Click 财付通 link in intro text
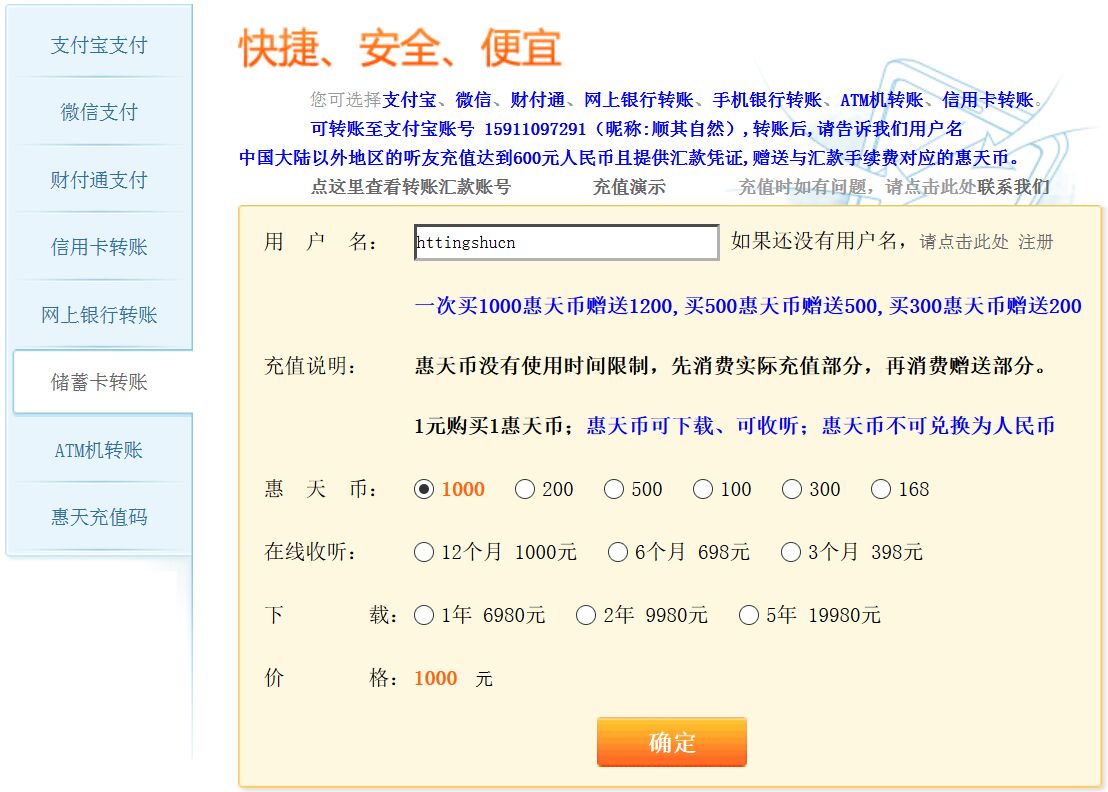Viewport: 1108px width, 792px height. (x=538, y=100)
